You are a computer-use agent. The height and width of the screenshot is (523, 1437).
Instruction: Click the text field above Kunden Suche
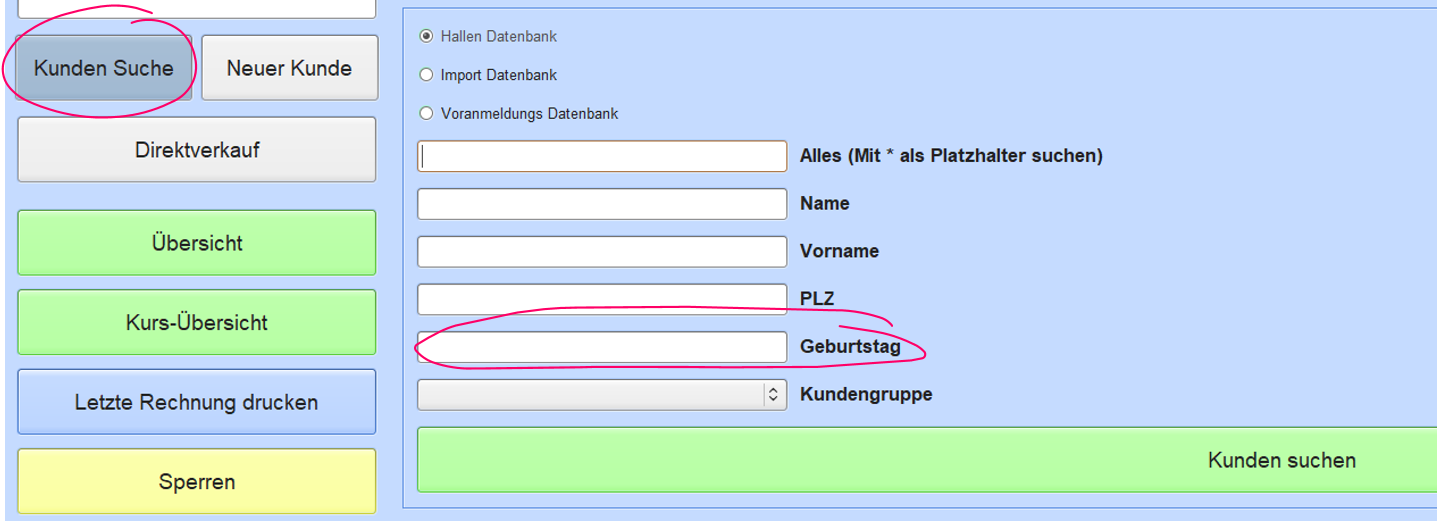tap(197, 8)
